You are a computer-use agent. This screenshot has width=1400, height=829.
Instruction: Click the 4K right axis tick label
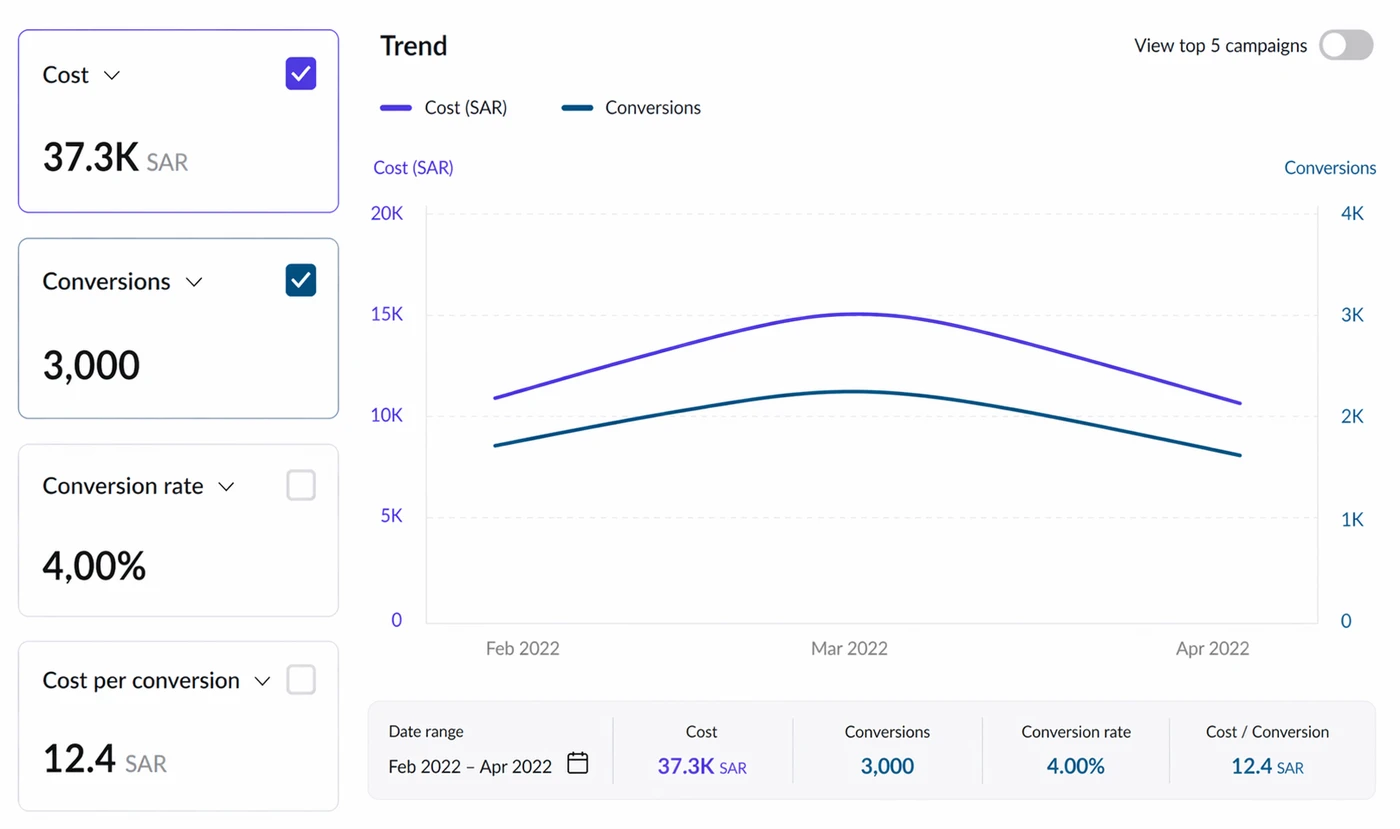[1353, 213]
